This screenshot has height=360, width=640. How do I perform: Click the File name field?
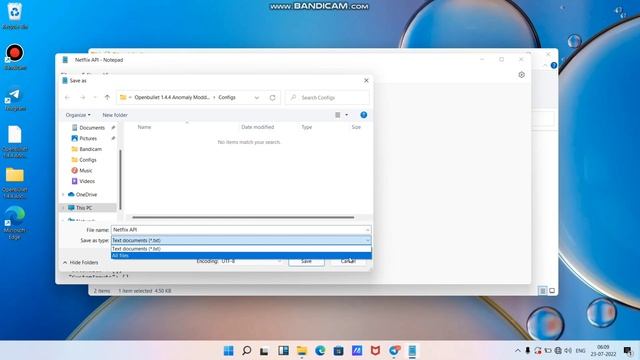tap(241, 230)
